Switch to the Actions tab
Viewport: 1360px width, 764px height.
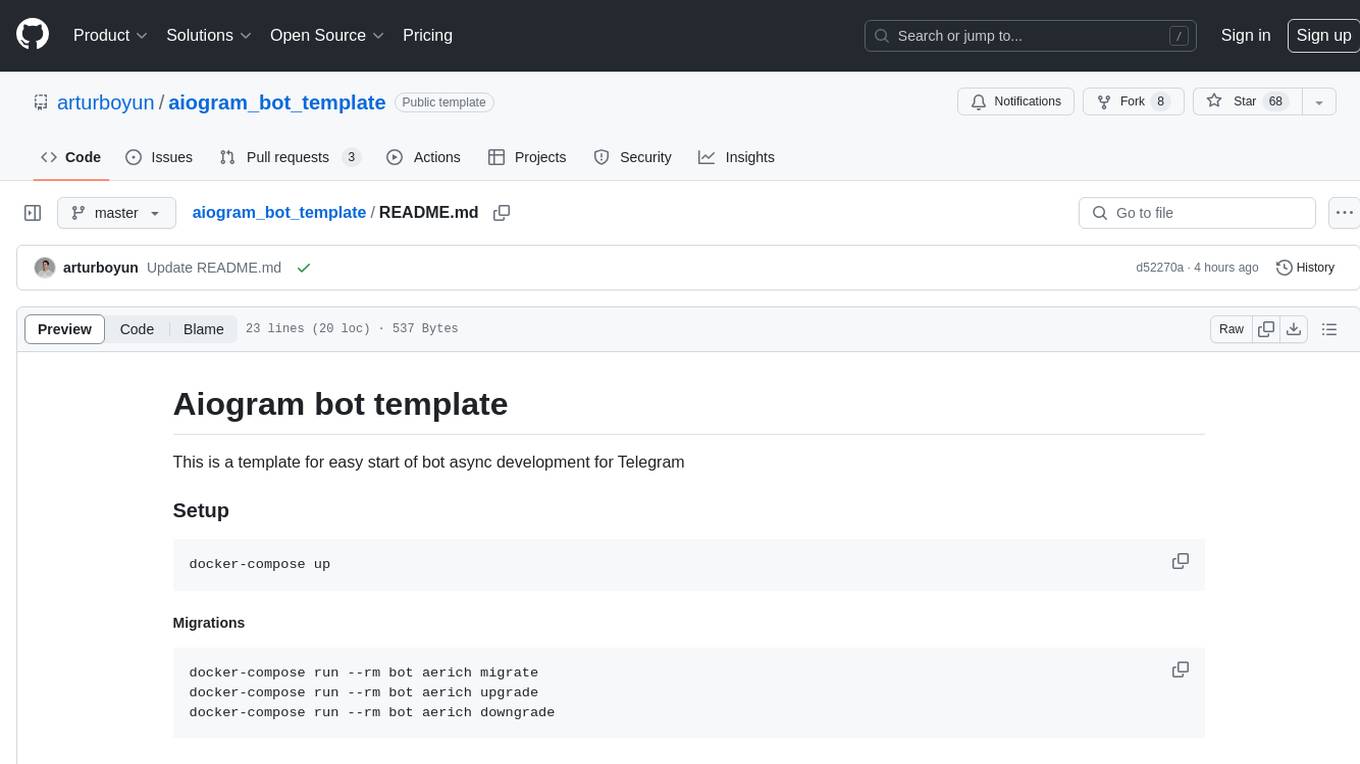[x=423, y=157]
